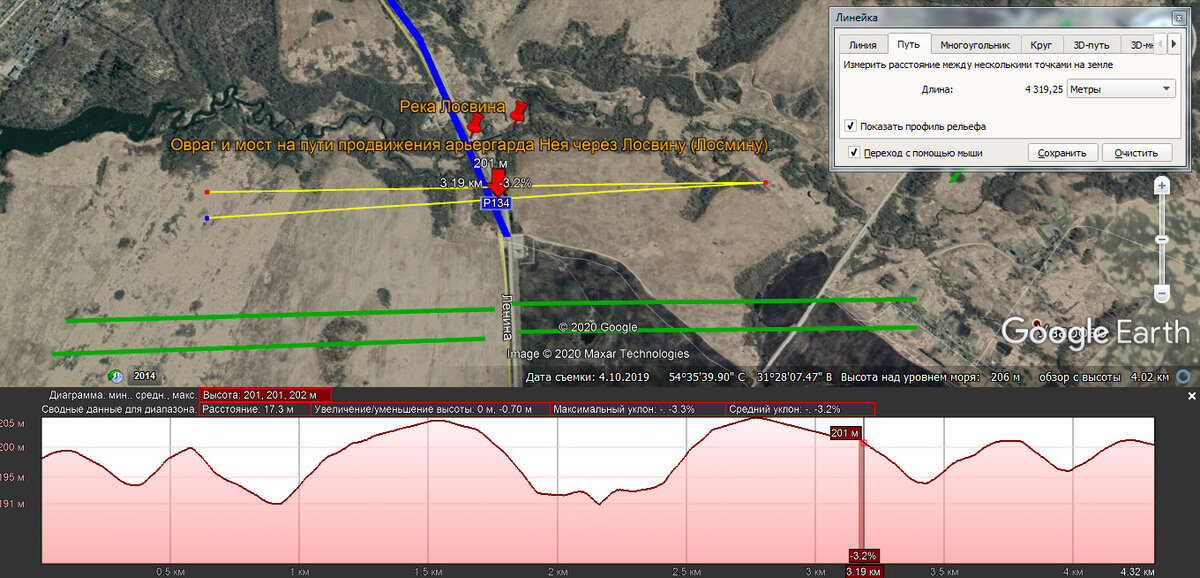The height and width of the screenshot is (578, 1200).
Task: Click the streaming status circle indicator
Action: point(1184,377)
